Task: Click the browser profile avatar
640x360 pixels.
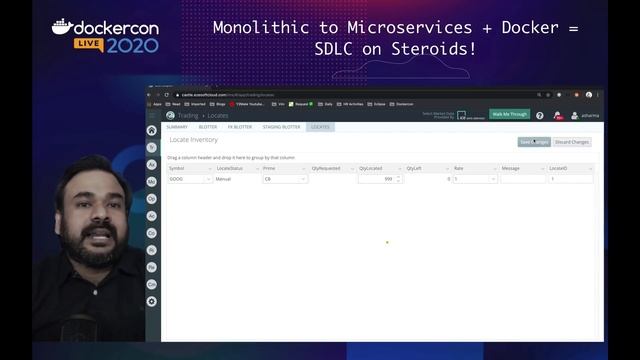Action: [589, 95]
